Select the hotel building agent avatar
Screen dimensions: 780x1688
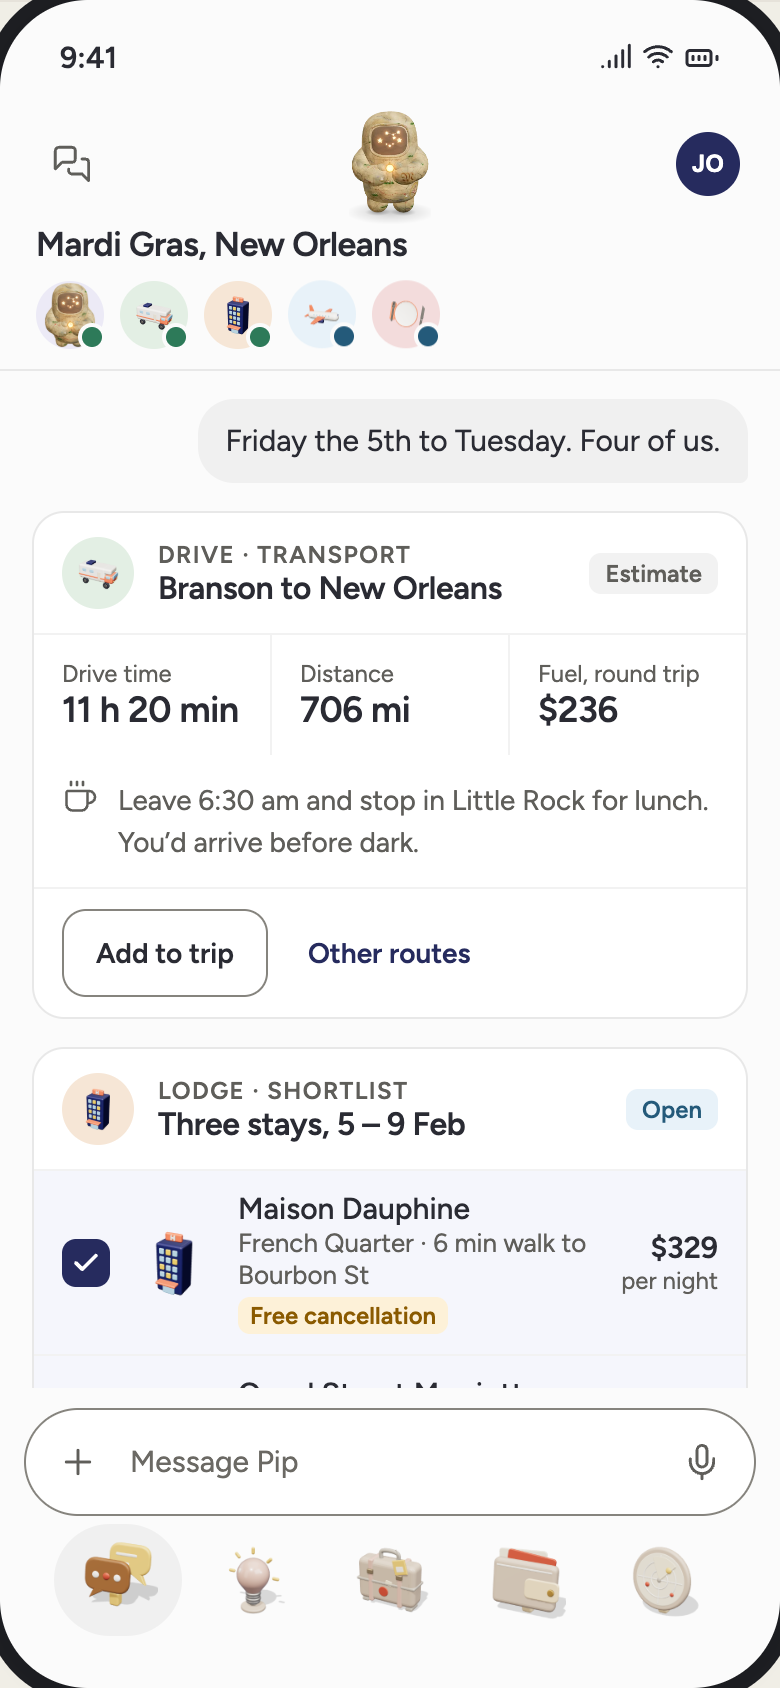pyautogui.click(x=238, y=315)
